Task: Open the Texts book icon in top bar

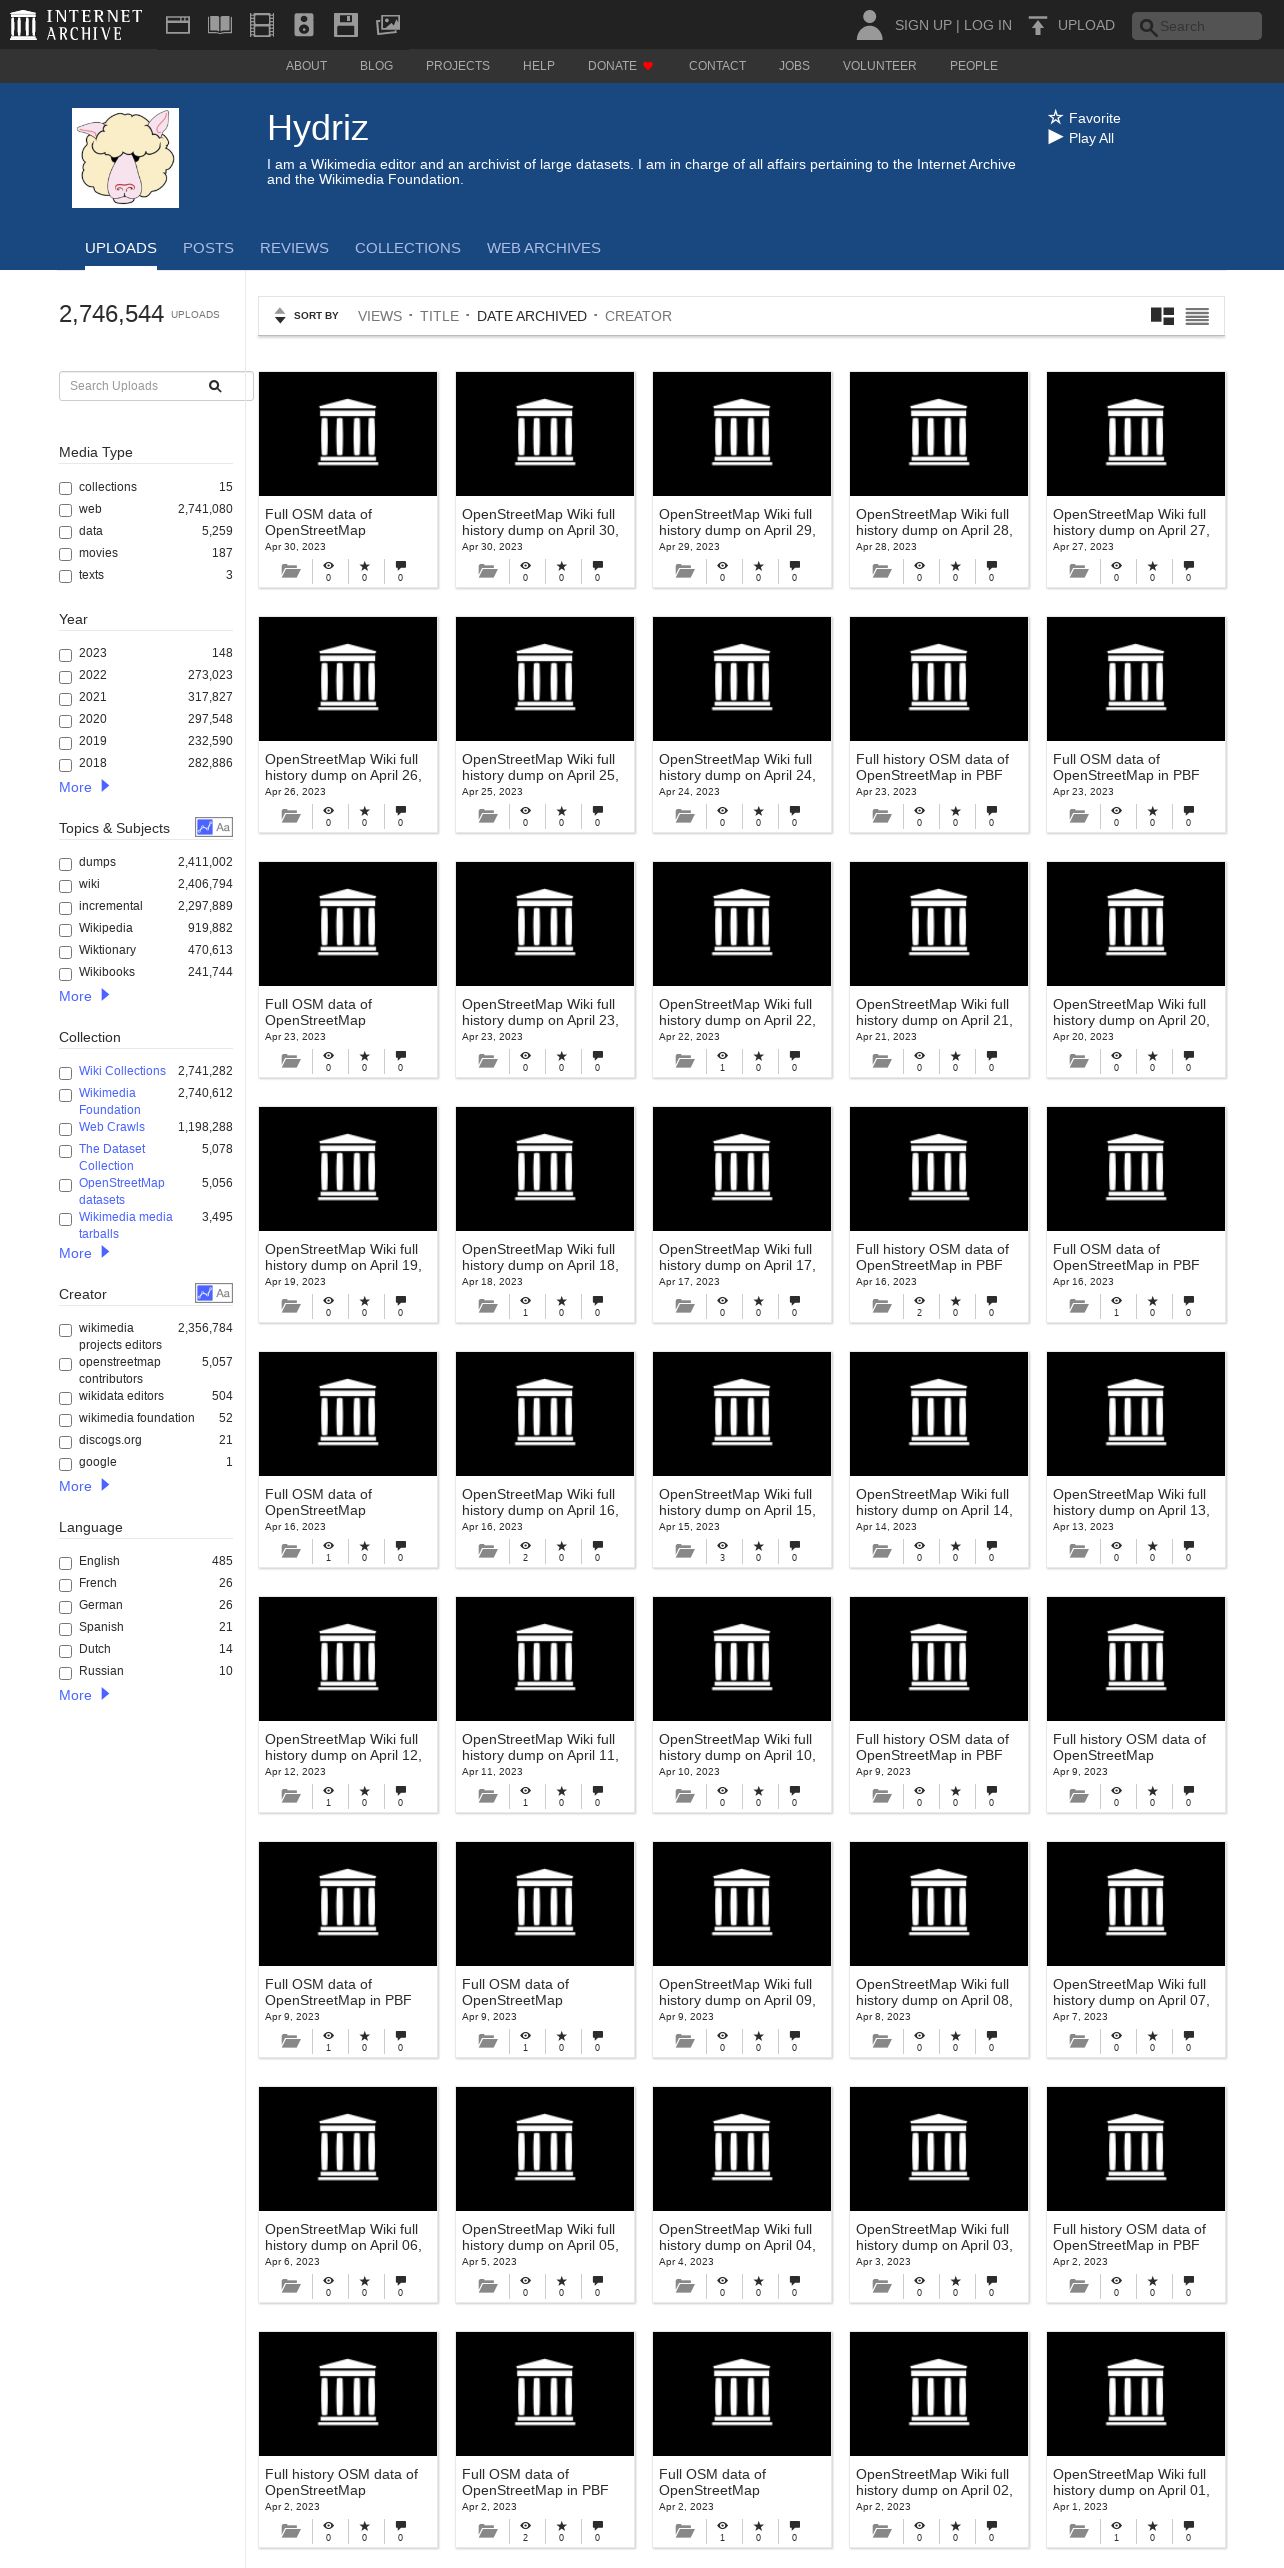Action: [220, 25]
